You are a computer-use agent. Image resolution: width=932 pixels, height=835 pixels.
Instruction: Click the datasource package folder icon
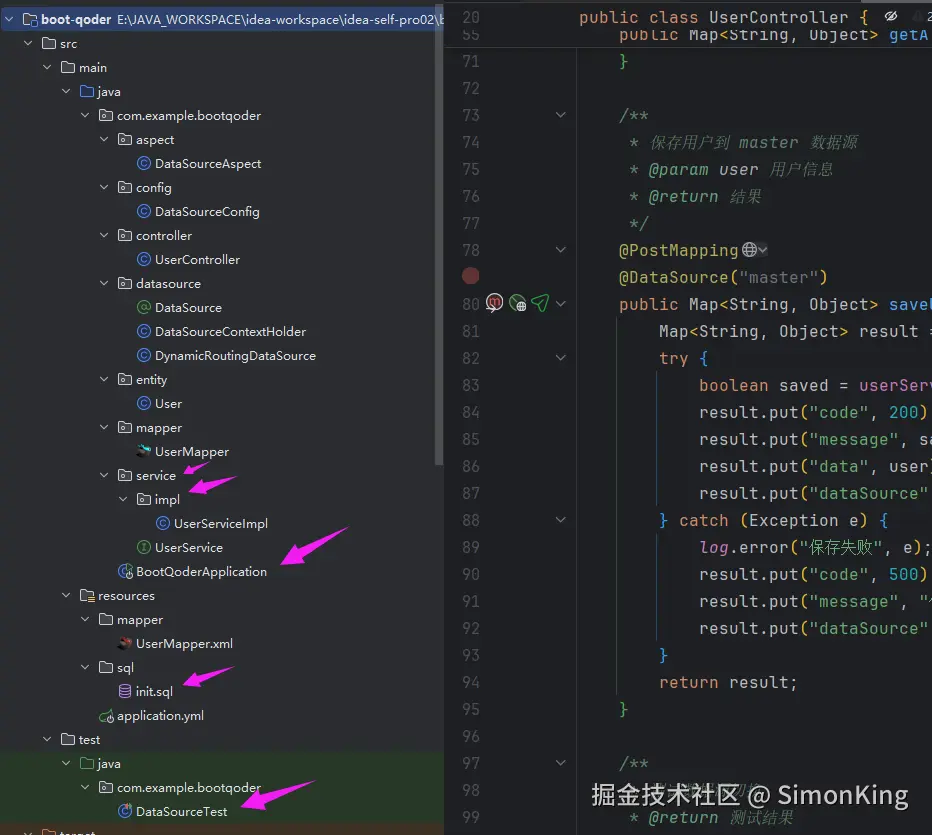[x=125, y=283]
